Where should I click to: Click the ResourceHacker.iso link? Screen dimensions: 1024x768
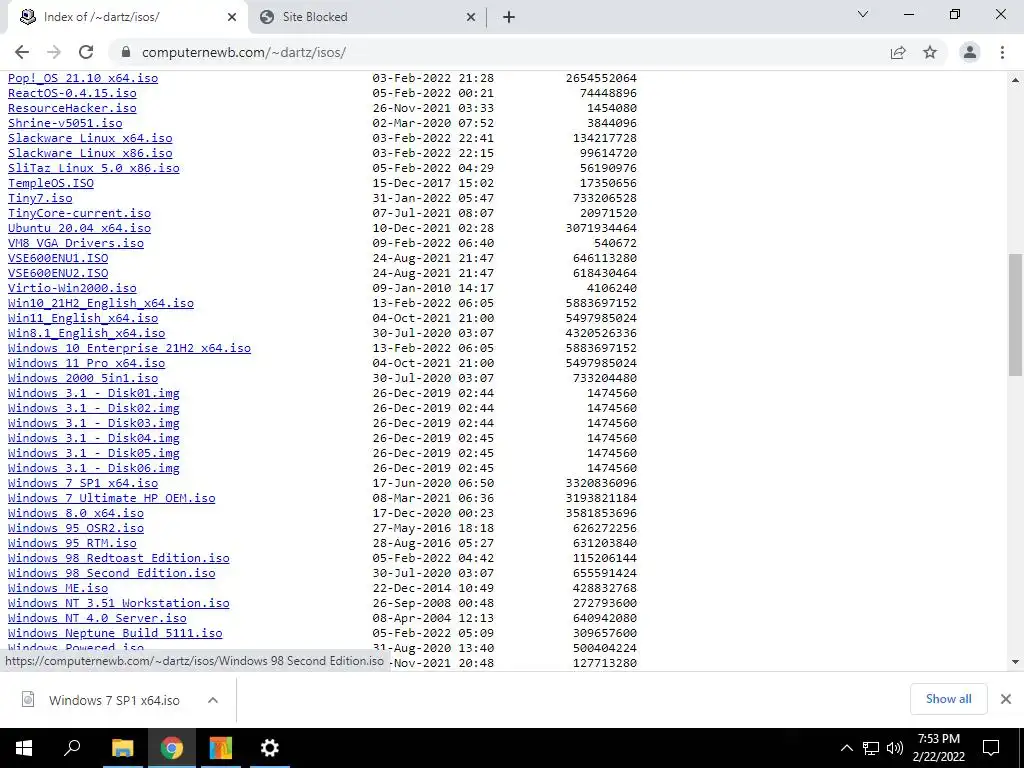point(72,108)
